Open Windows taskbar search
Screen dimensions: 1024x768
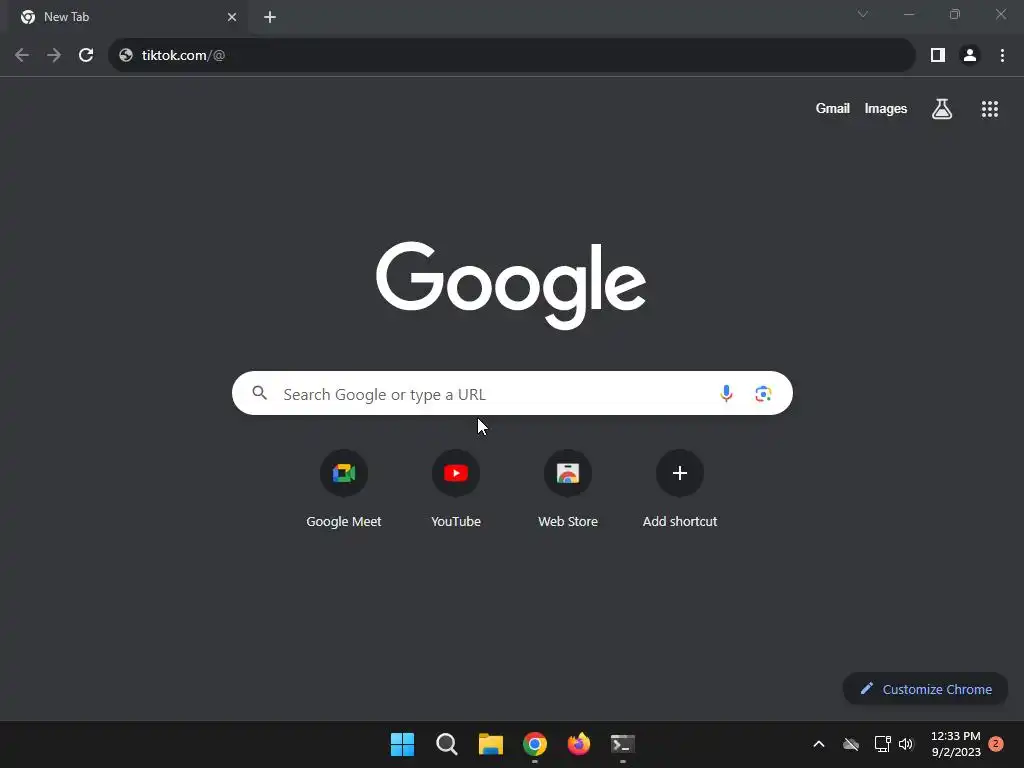pos(447,744)
